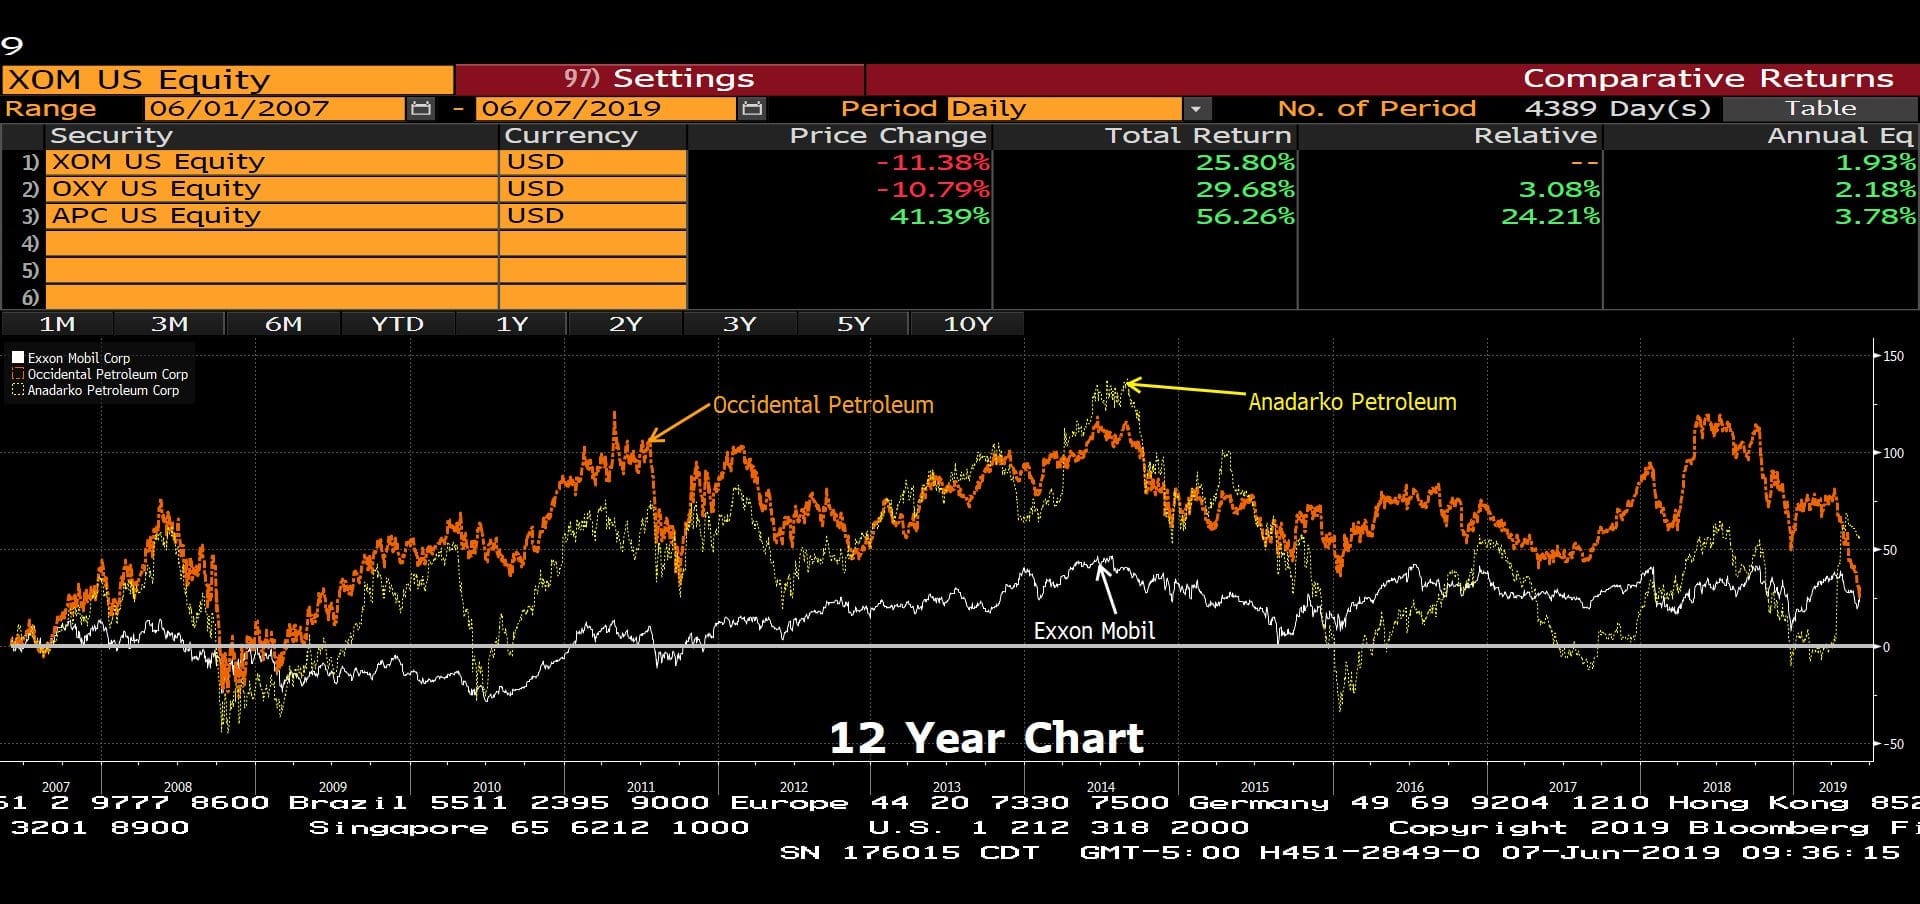Select the 2Y range tab

click(625, 324)
